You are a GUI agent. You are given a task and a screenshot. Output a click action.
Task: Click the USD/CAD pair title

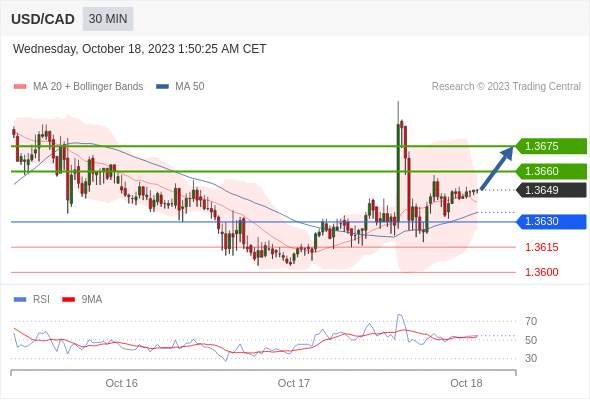43,19
